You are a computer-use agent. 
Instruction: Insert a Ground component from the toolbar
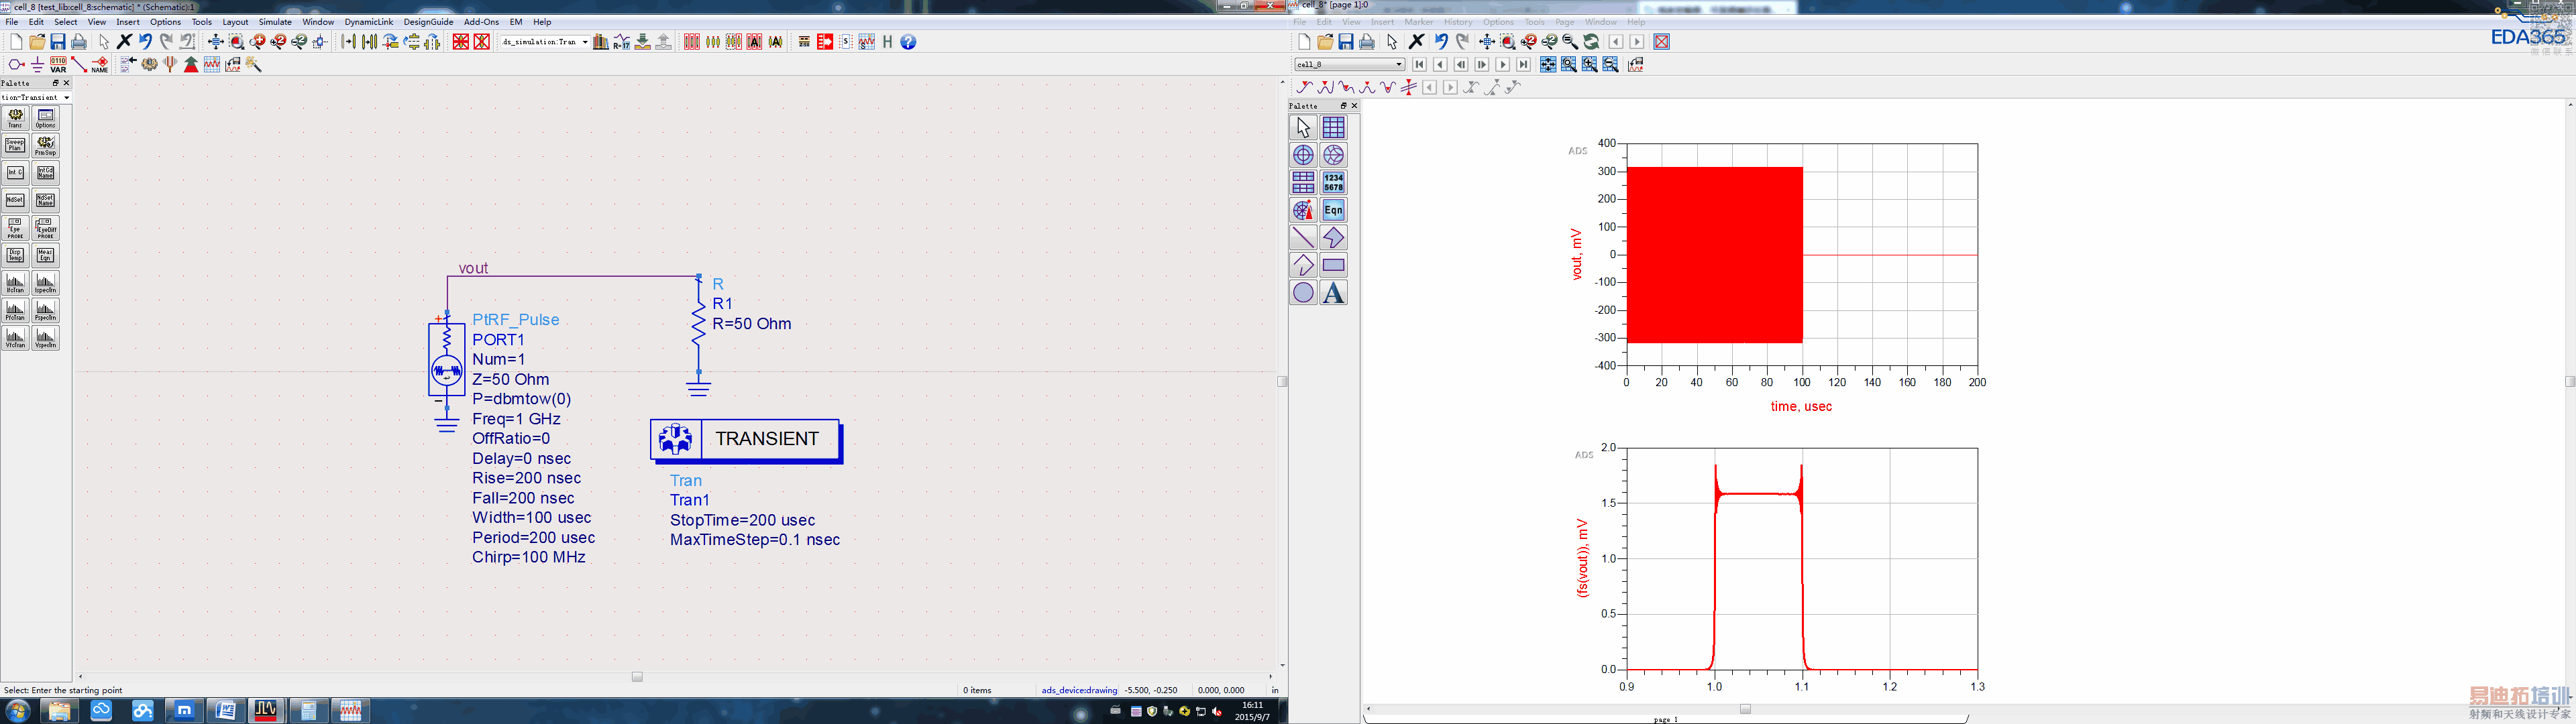[x=37, y=64]
